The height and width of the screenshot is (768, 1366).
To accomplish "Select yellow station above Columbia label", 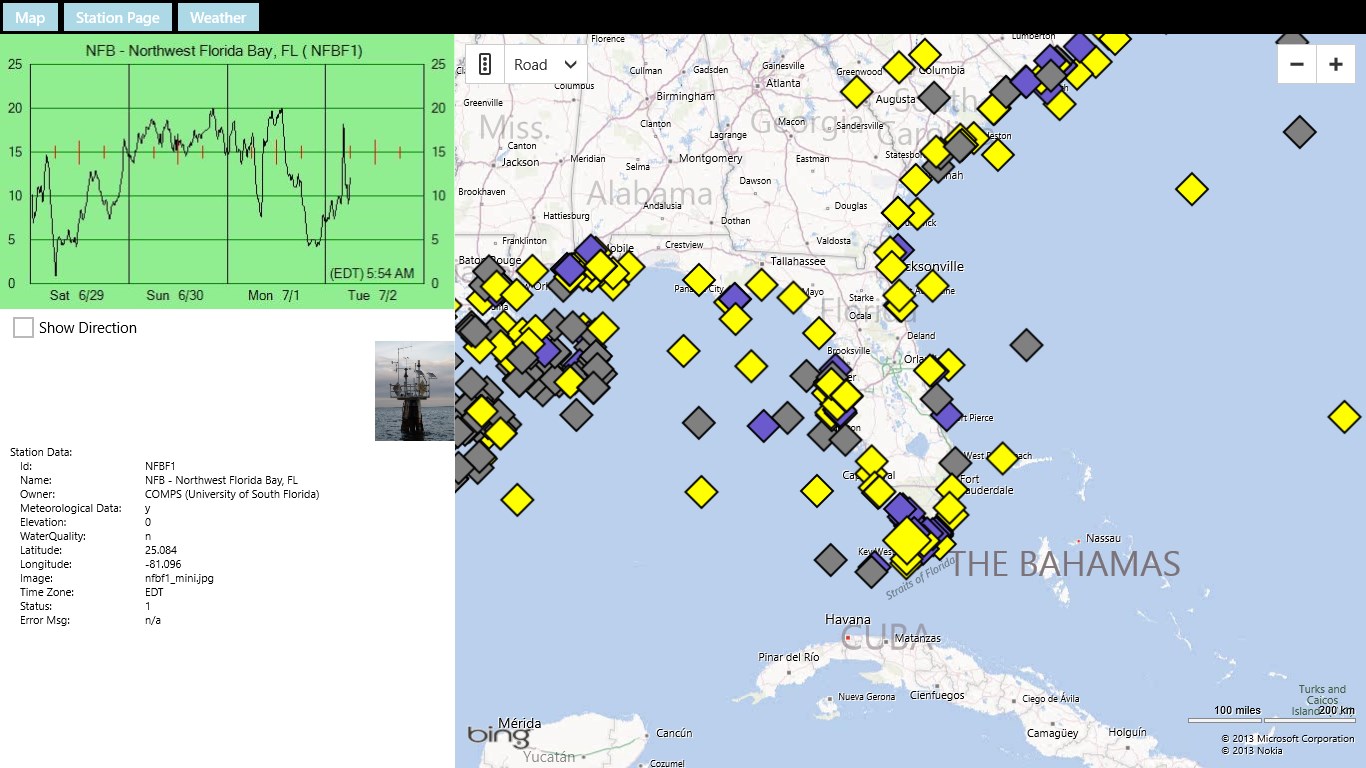I will pyautogui.click(x=926, y=54).
